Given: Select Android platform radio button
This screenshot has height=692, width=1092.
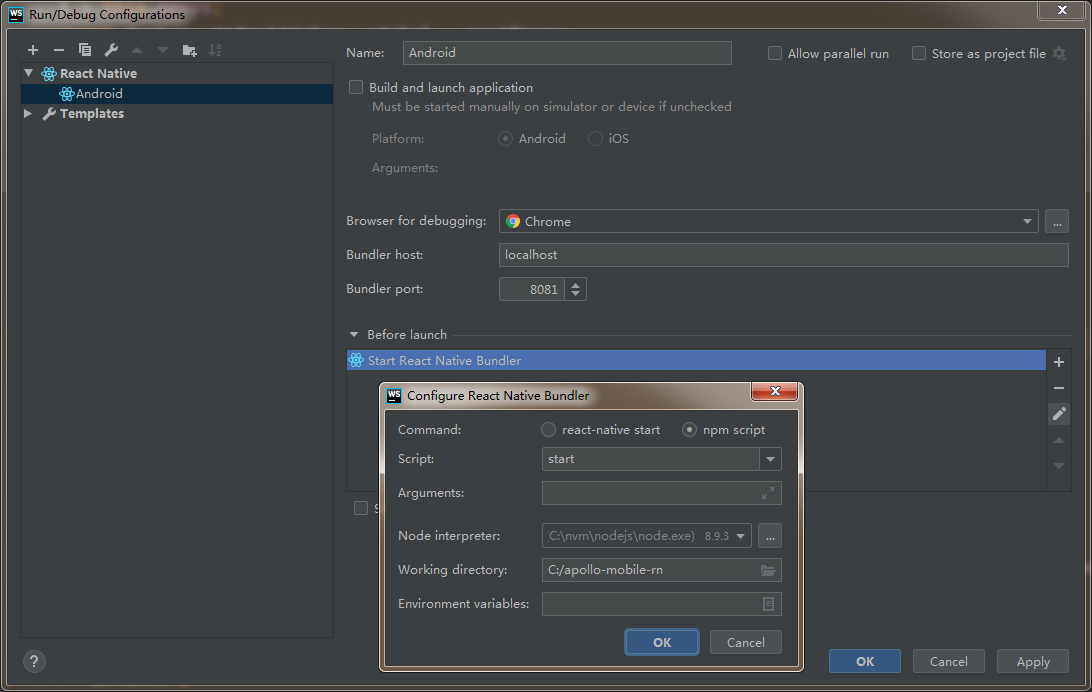Looking at the screenshot, I should (506, 139).
